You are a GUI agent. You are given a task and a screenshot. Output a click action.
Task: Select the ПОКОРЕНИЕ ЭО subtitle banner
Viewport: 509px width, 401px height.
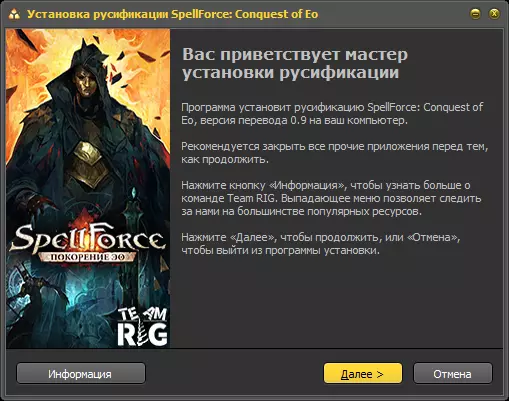click(87, 257)
